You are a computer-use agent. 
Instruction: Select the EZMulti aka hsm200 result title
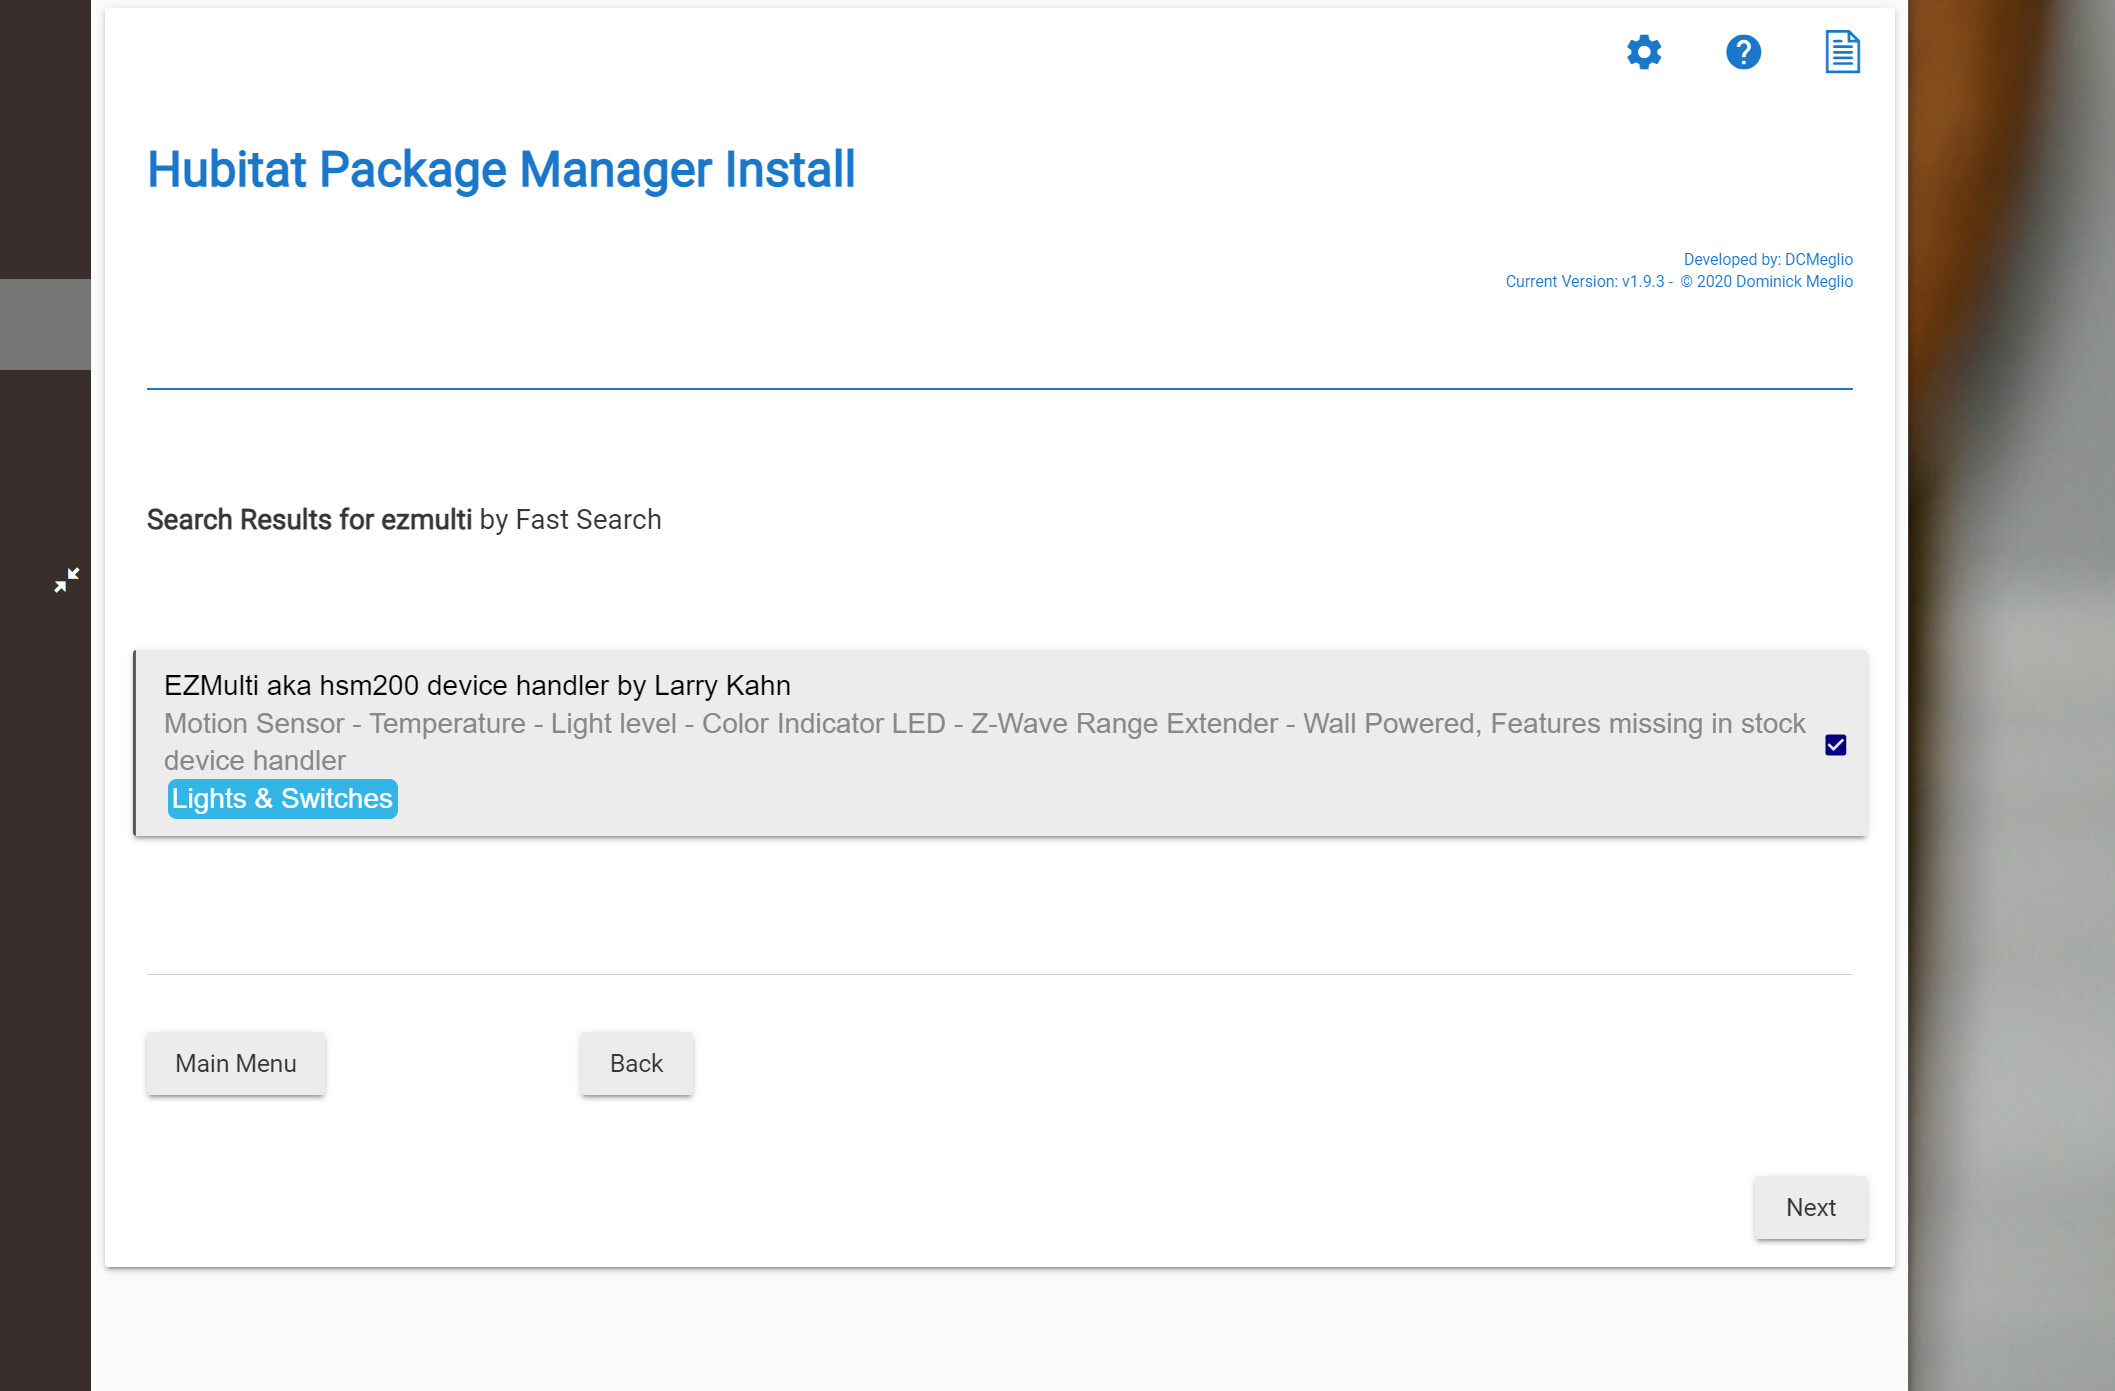[x=477, y=686]
